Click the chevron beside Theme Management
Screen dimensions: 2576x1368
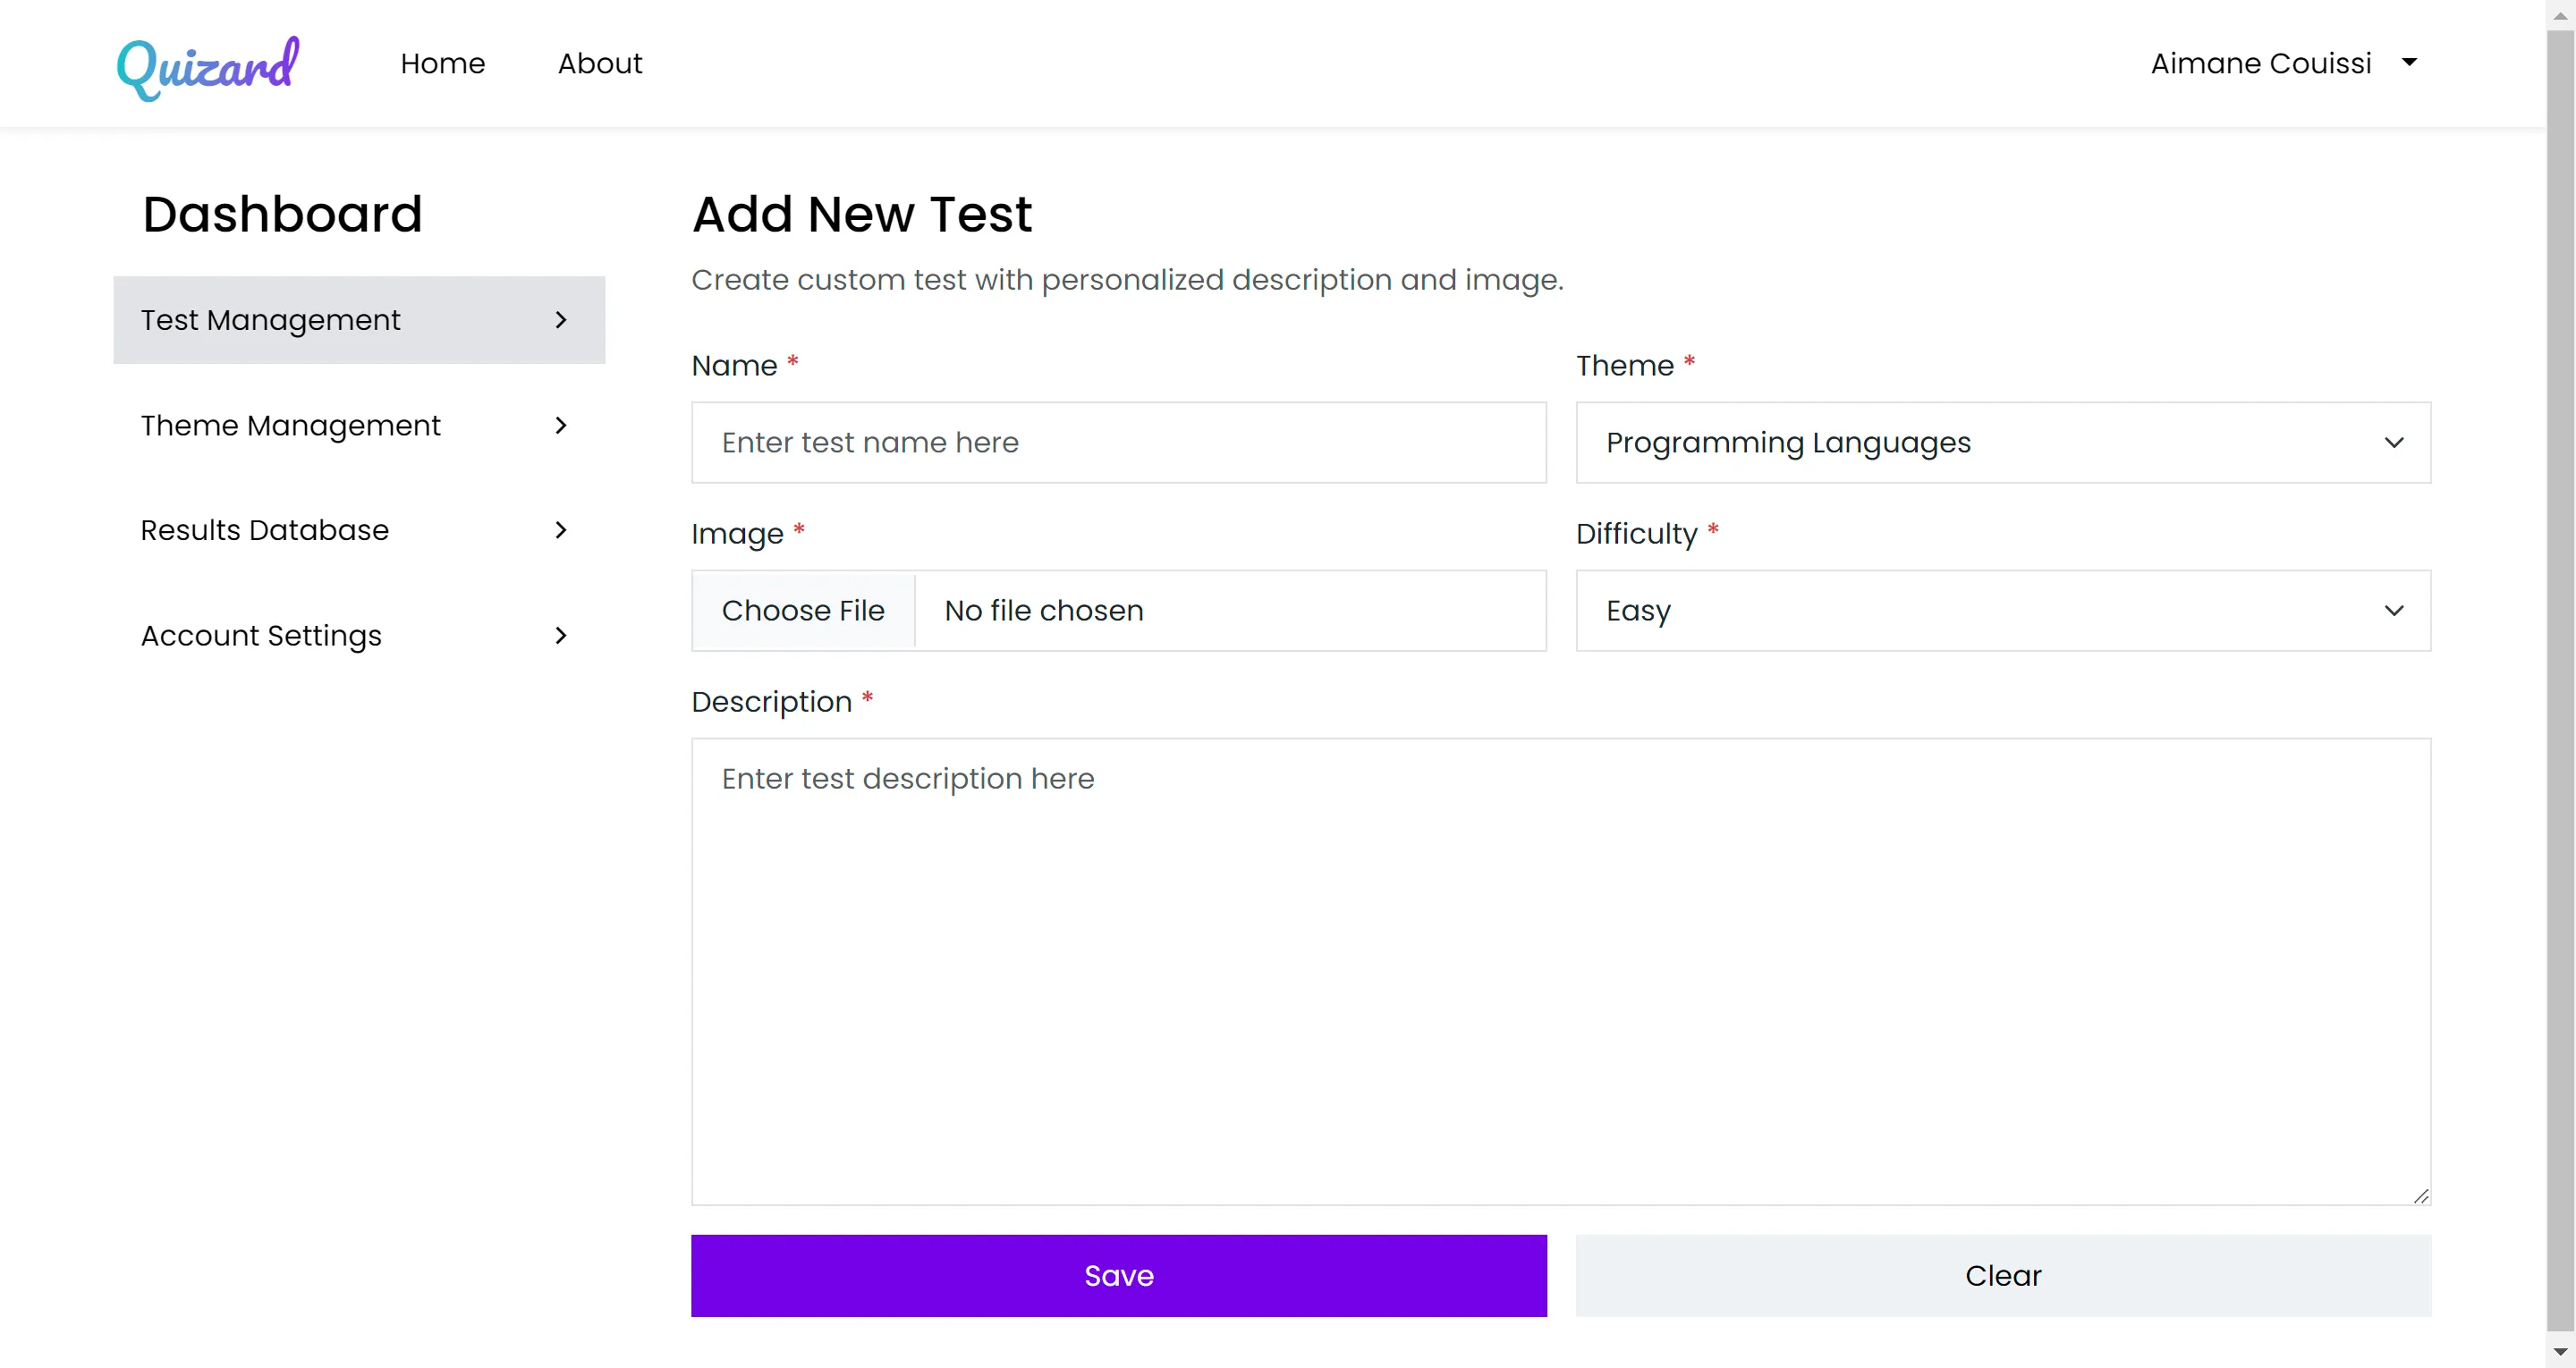coord(561,425)
